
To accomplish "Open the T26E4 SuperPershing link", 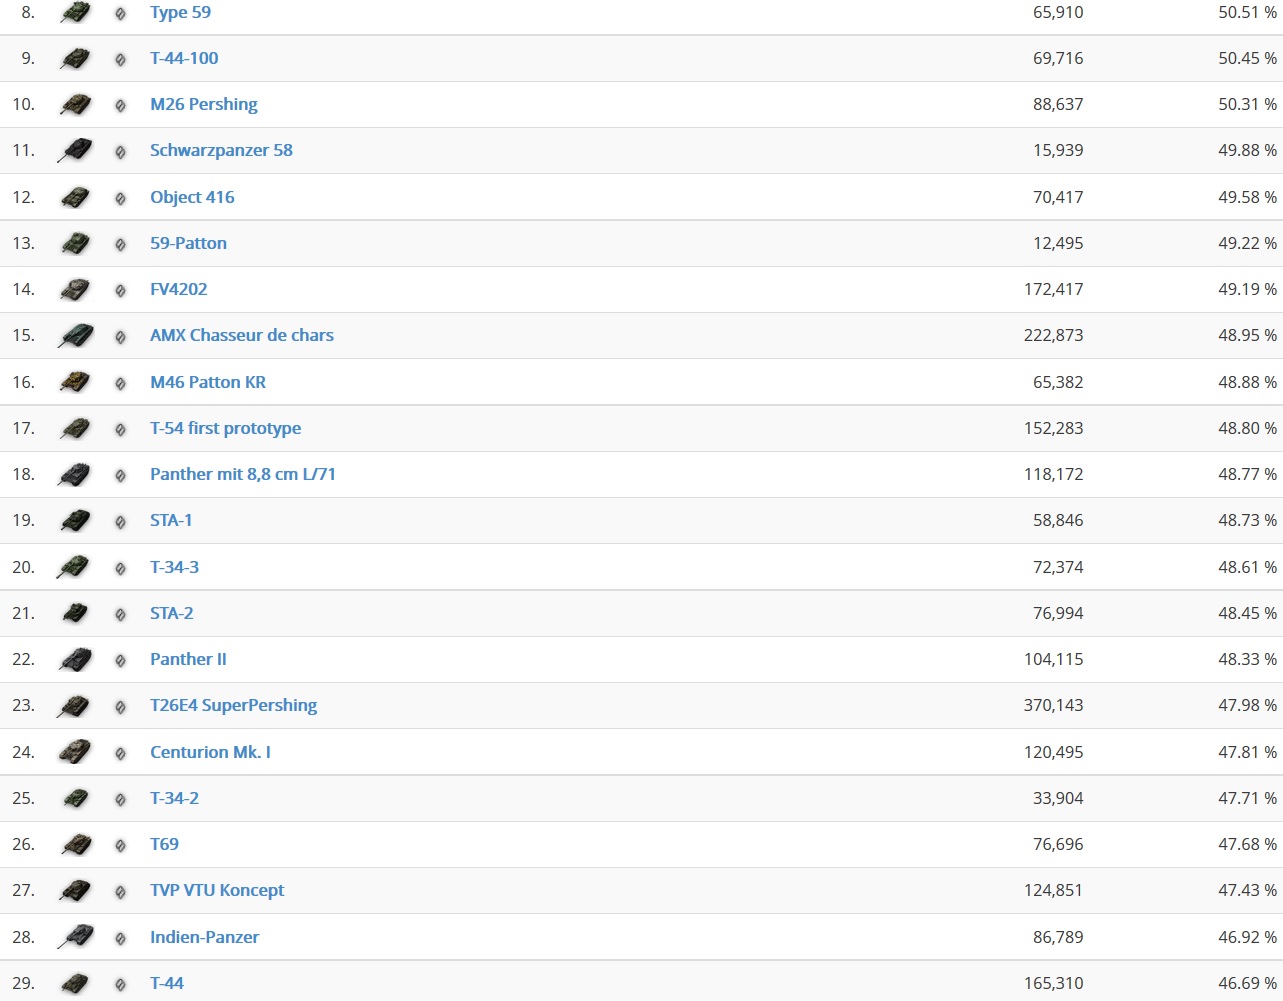I will click(x=233, y=705).
